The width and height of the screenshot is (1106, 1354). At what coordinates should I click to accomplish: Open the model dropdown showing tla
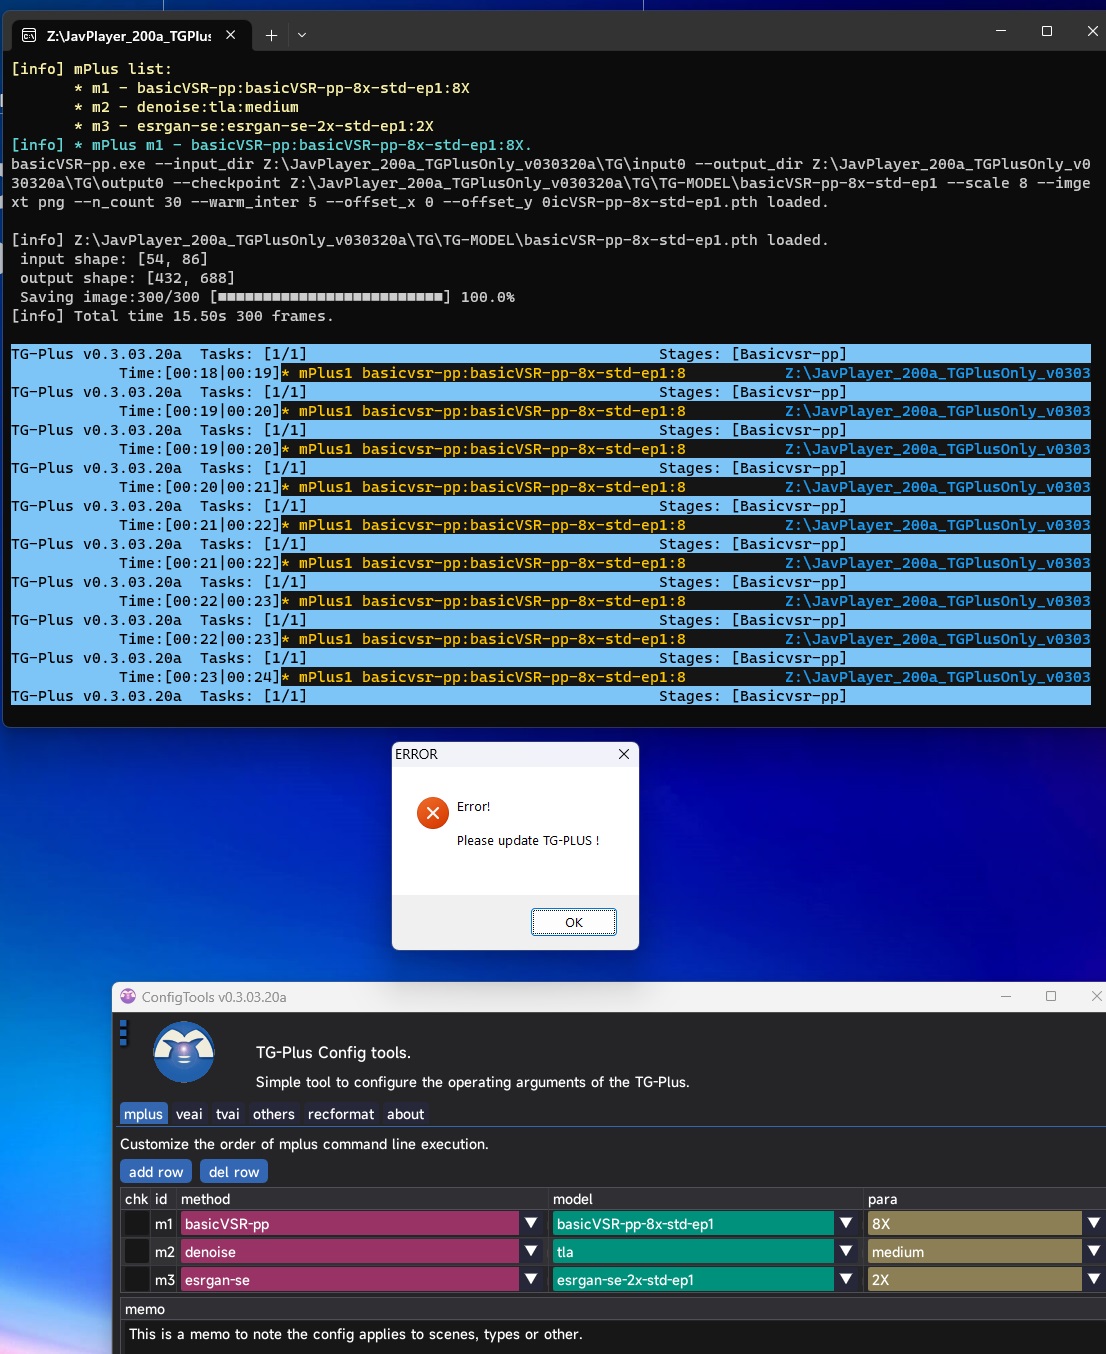coord(847,1251)
